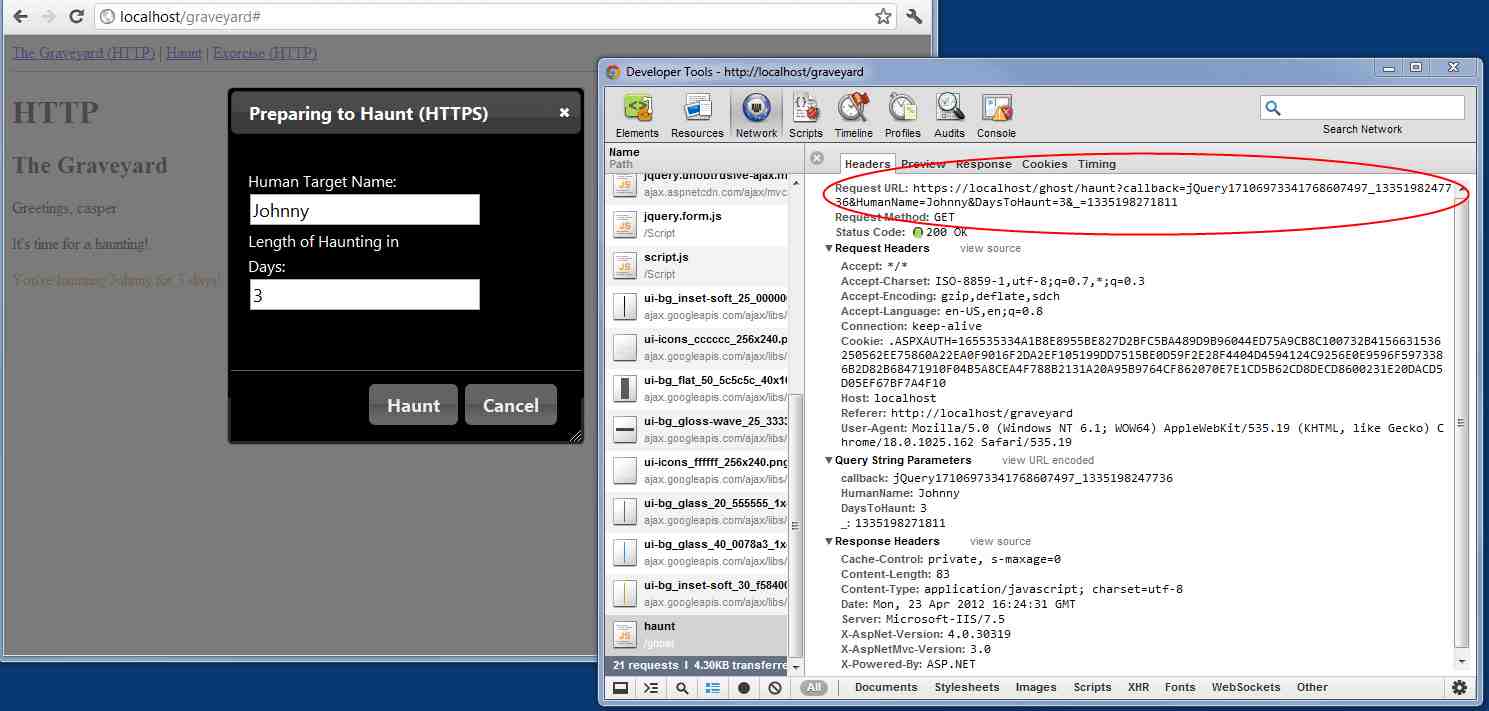The width and height of the screenshot is (1489, 711).
Task: Open the DevTools settings gear
Action: coord(1459,688)
